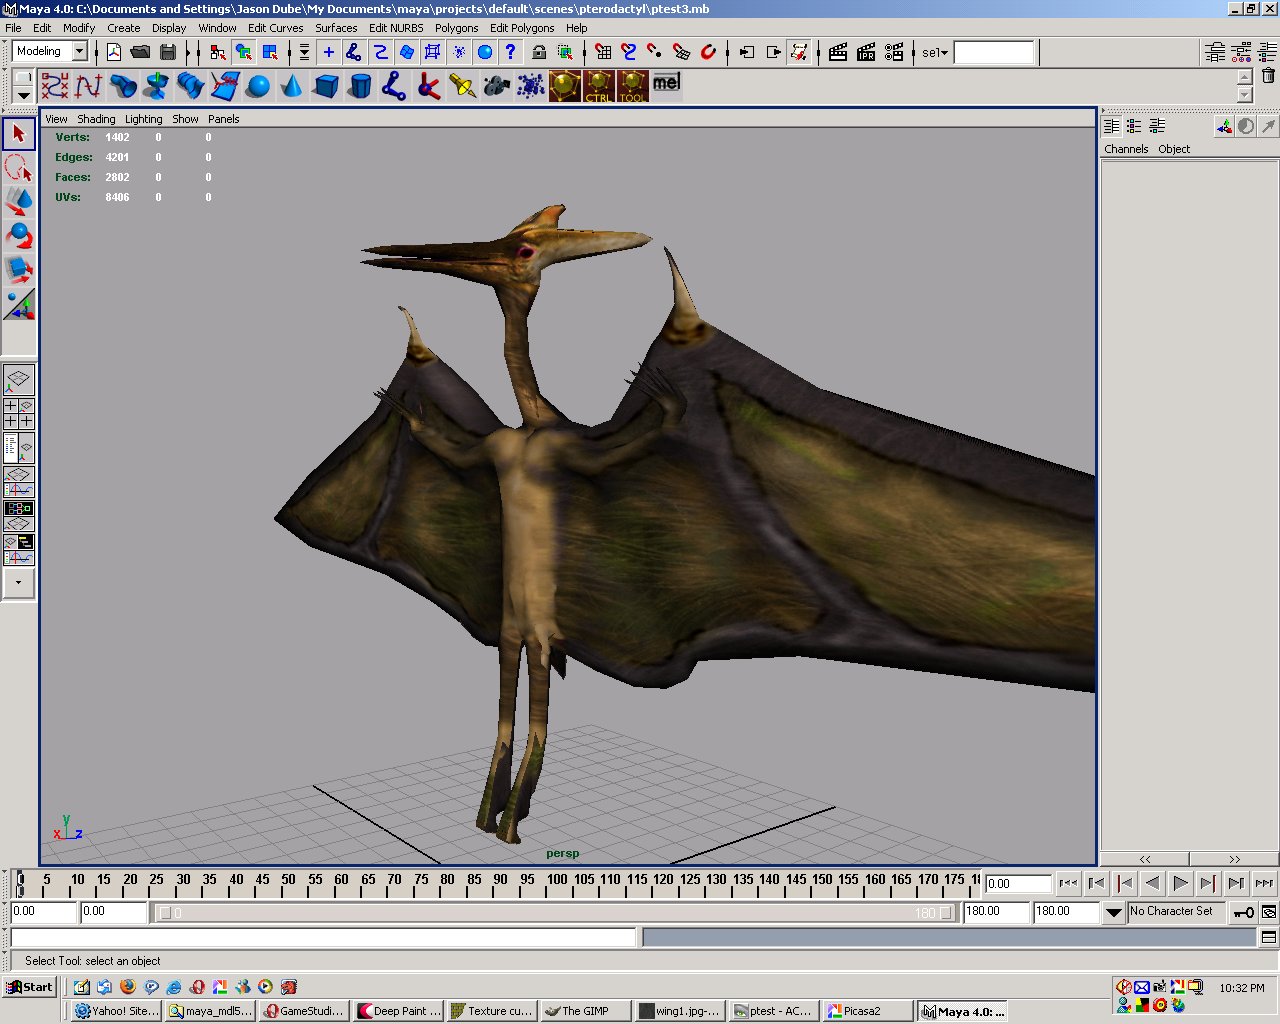Launch the MEL script shelf button
This screenshot has height=1024, width=1280.
667,84
